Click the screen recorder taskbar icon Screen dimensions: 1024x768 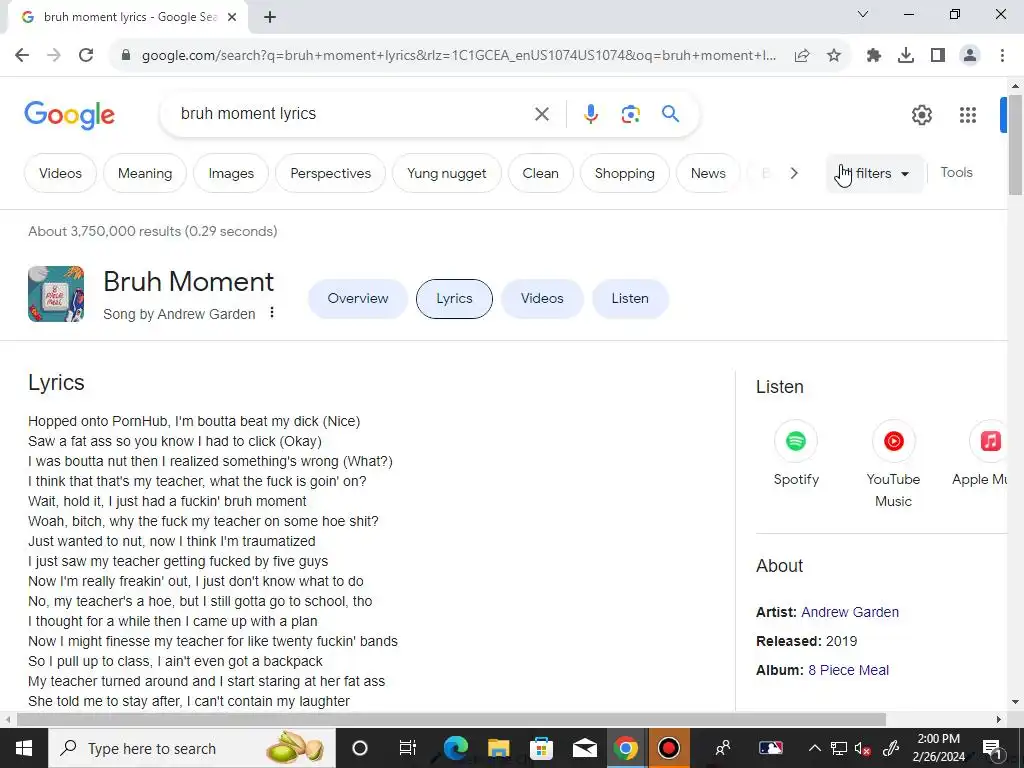[668, 748]
